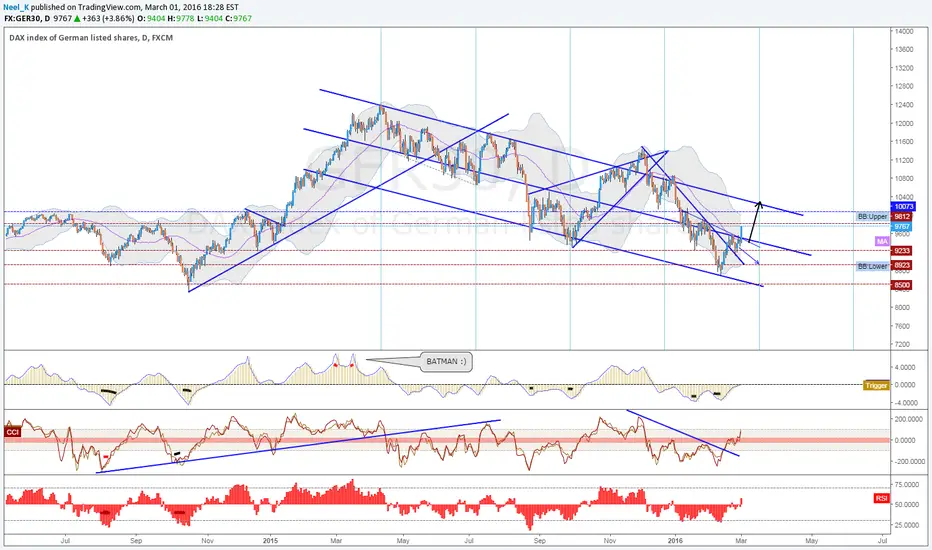Click the BATMAN :) callout annotation
932x550 pixels.
click(x=446, y=361)
